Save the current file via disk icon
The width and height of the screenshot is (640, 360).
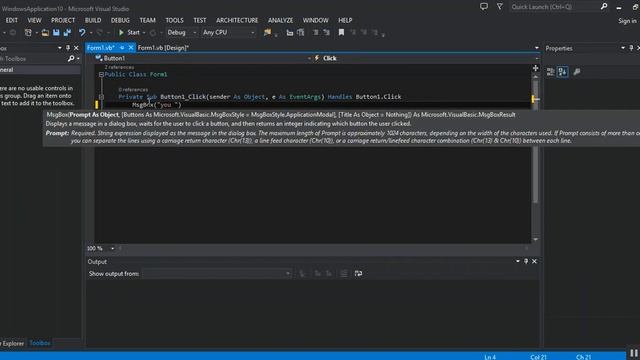(56, 32)
